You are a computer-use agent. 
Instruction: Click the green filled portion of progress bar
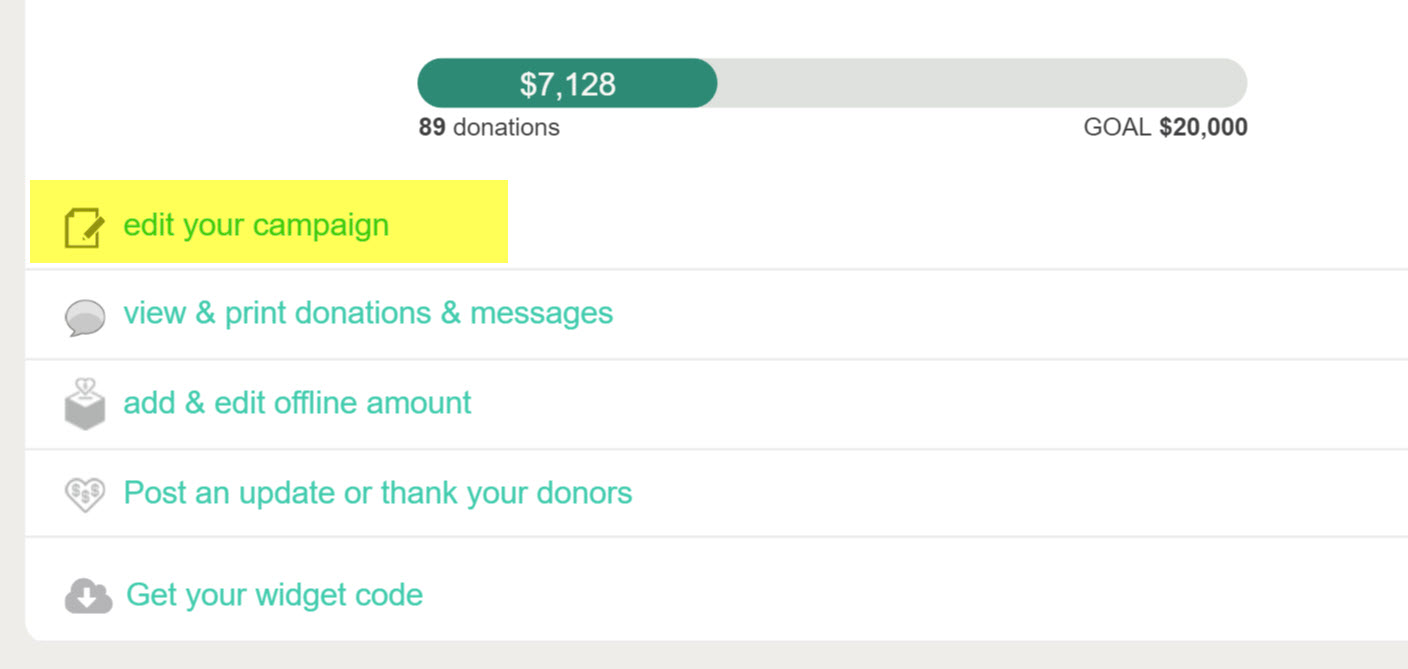(567, 83)
